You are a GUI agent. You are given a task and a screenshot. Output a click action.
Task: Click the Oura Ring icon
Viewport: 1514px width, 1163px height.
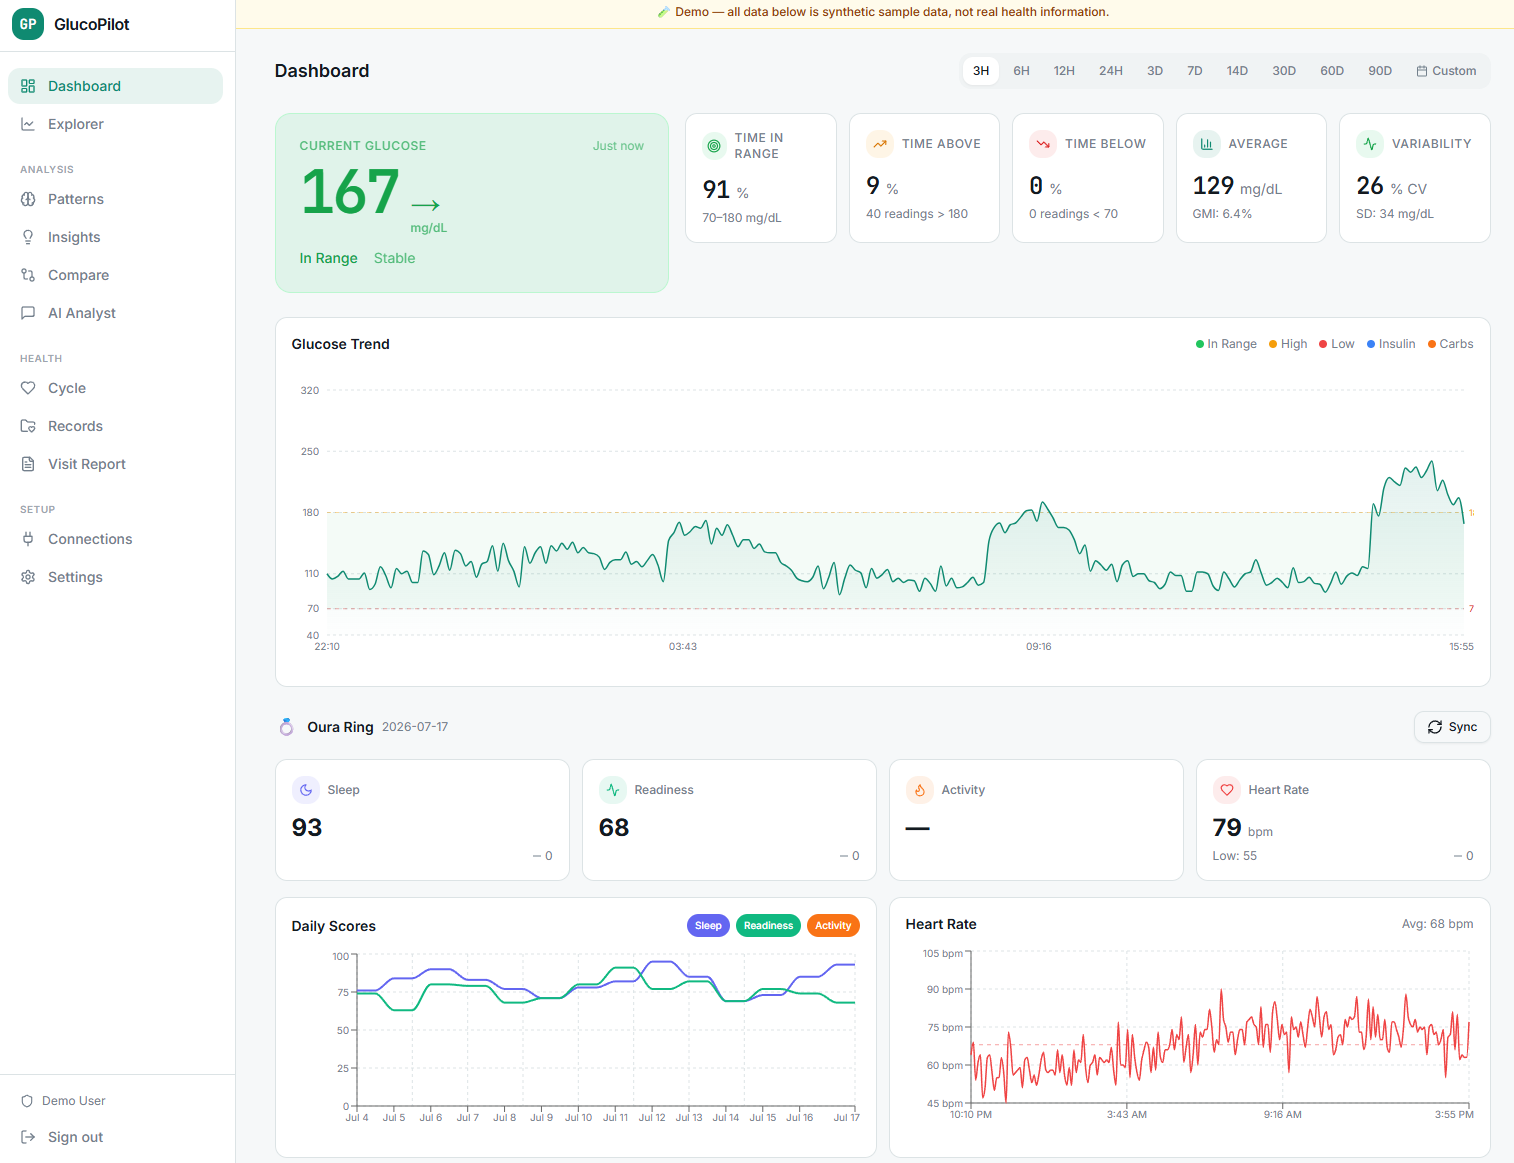pos(287,727)
